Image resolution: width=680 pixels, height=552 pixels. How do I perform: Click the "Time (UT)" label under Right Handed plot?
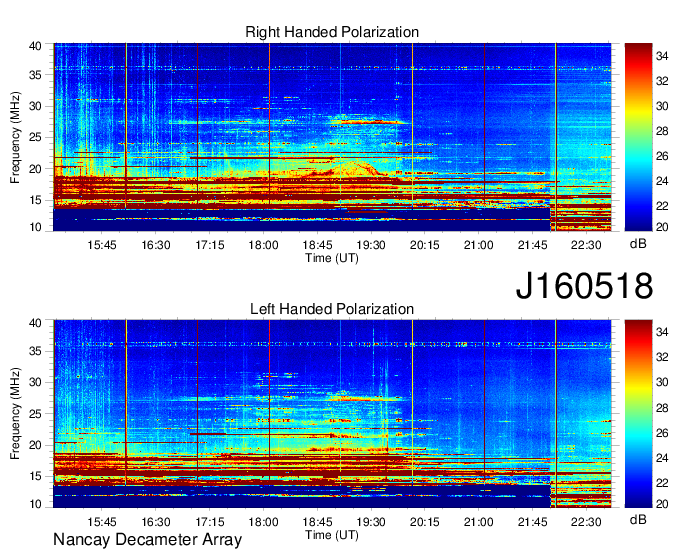tap(332, 258)
